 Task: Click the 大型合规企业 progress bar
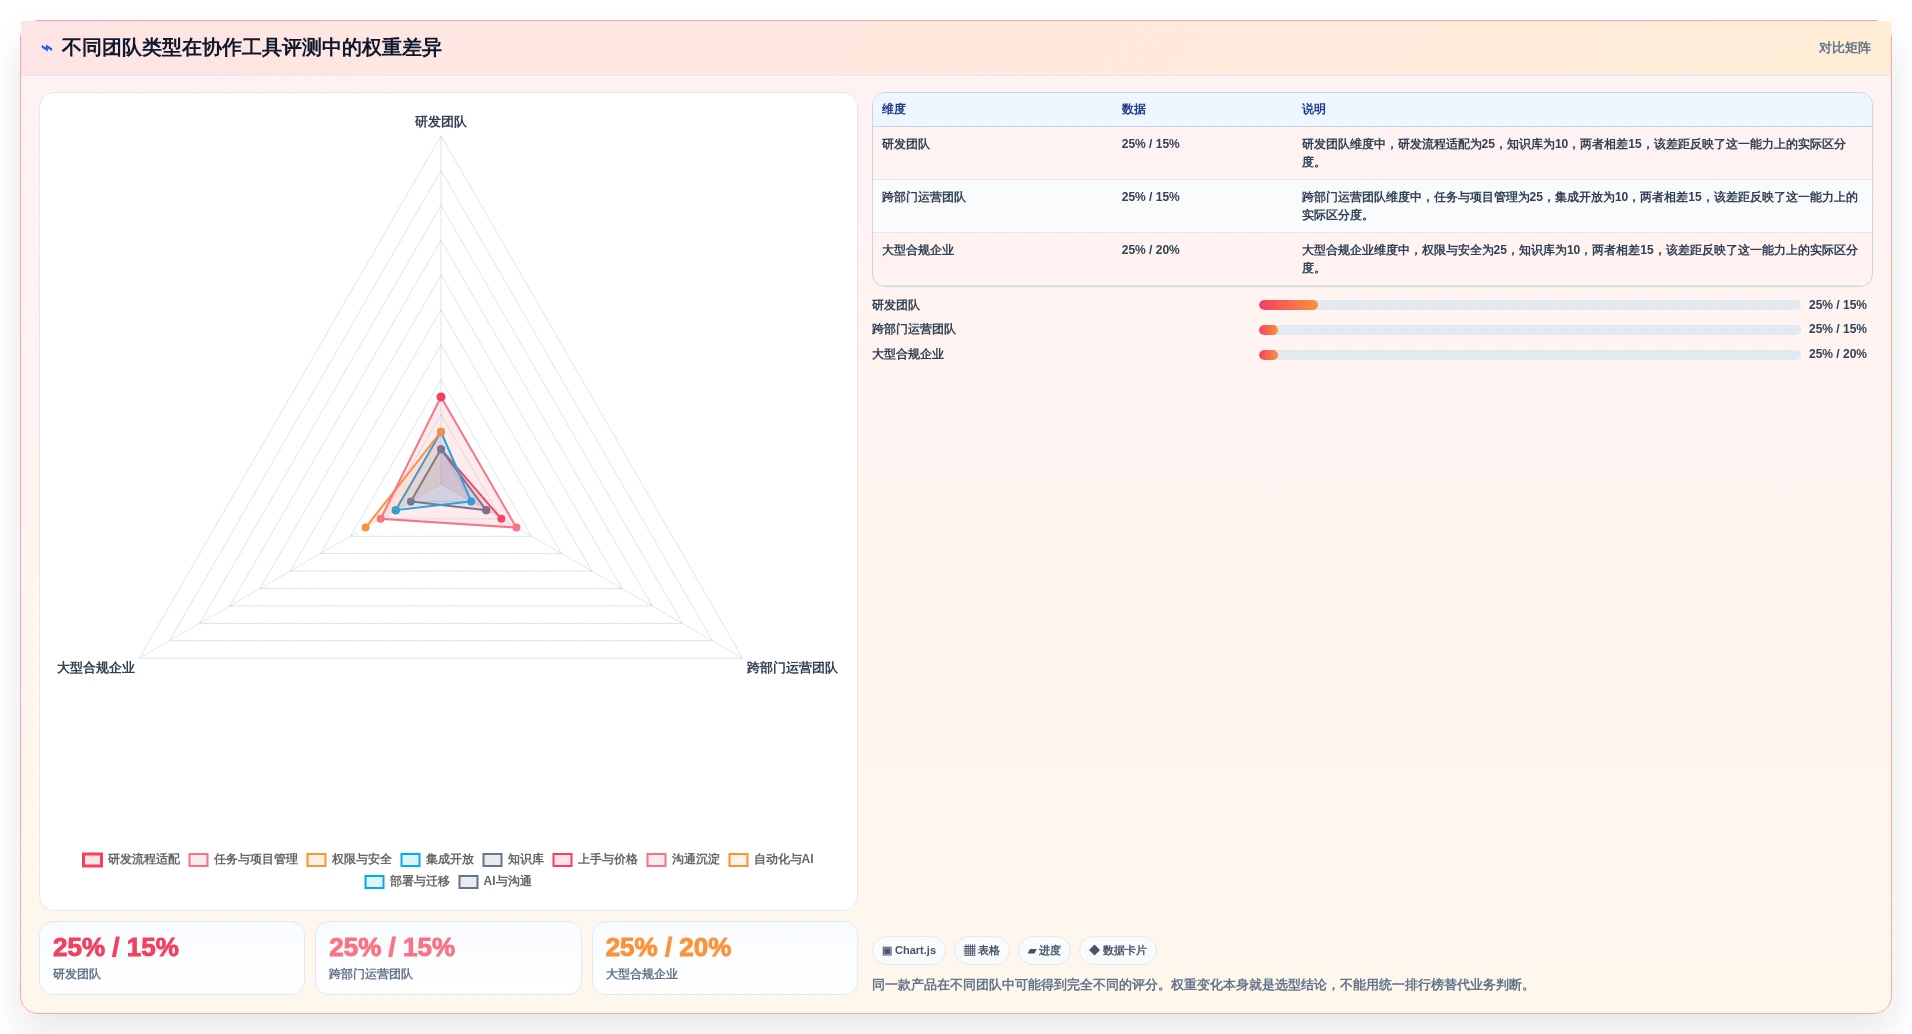pos(1529,355)
